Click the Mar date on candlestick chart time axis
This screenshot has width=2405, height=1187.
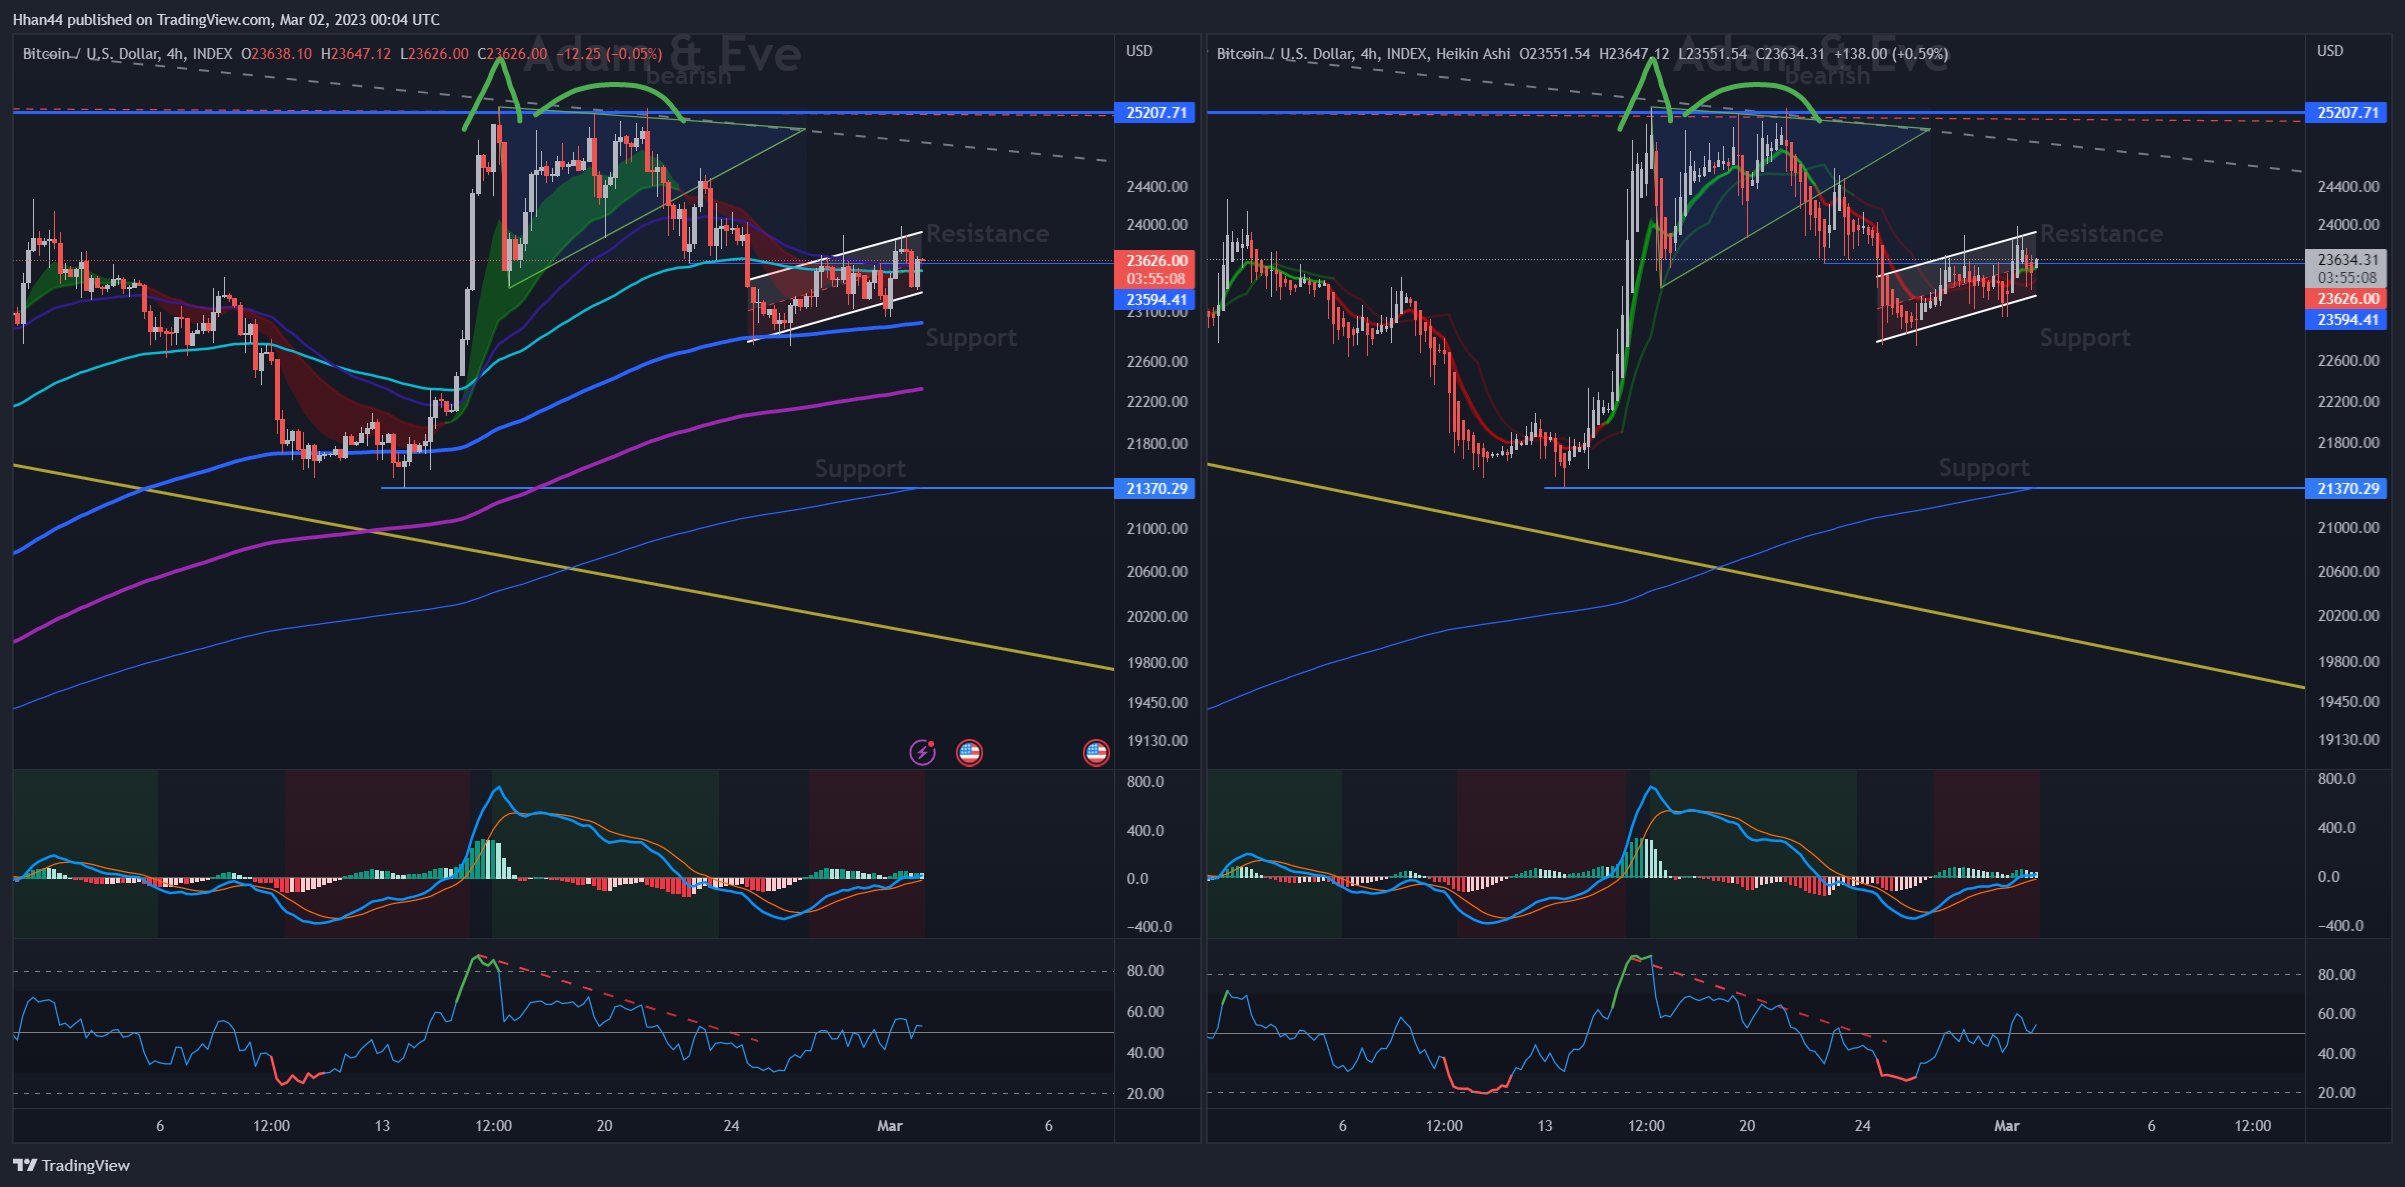(889, 1125)
